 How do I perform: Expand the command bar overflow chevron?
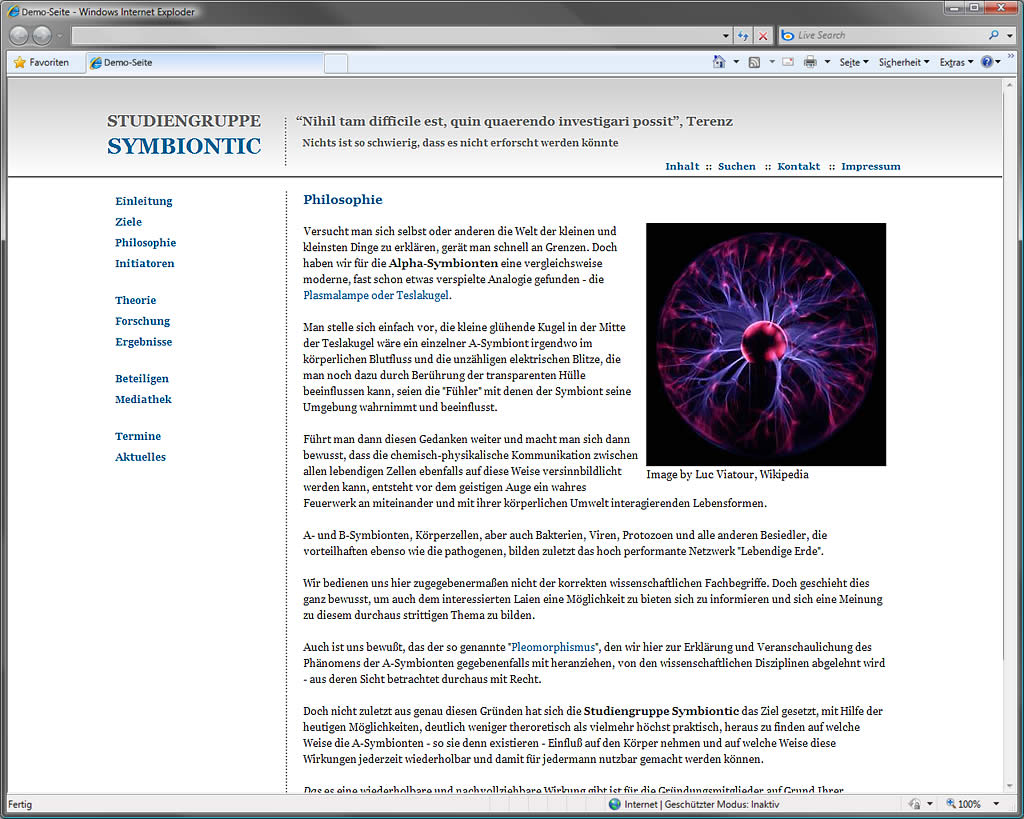click(x=1012, y=57)
